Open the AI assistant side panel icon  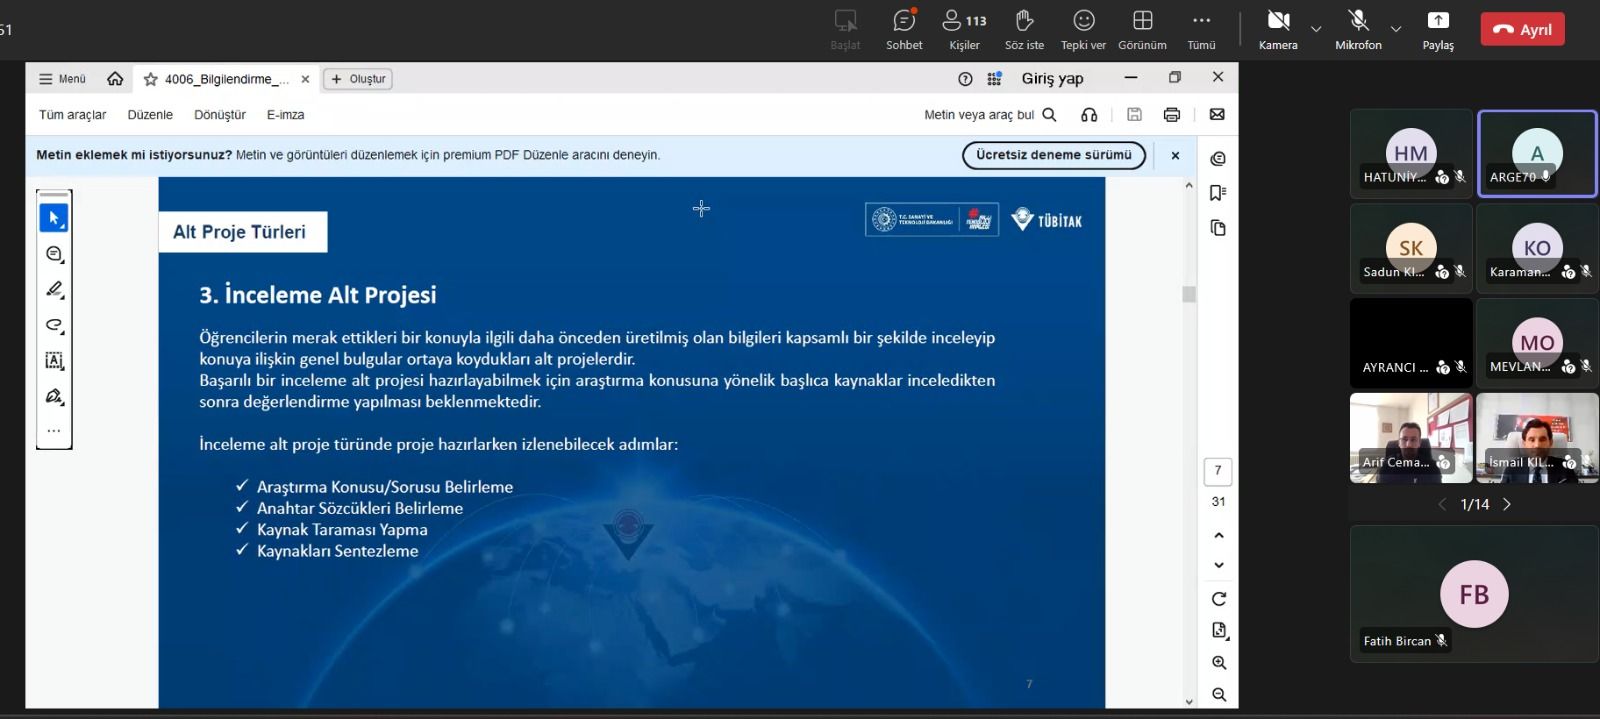1218,159
